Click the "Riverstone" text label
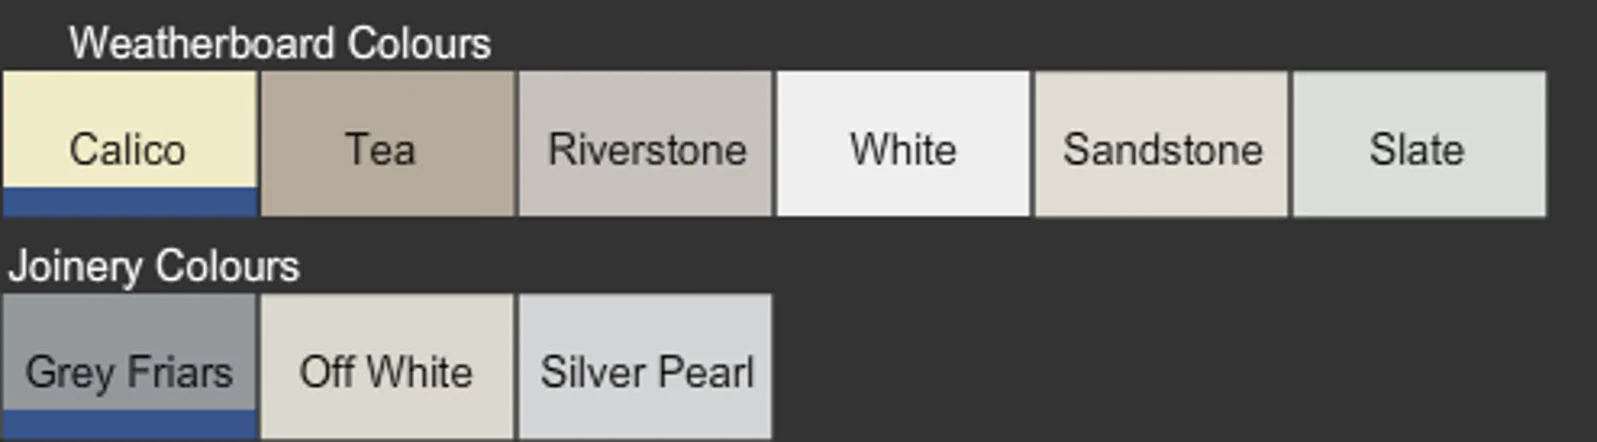 (647, 150)
